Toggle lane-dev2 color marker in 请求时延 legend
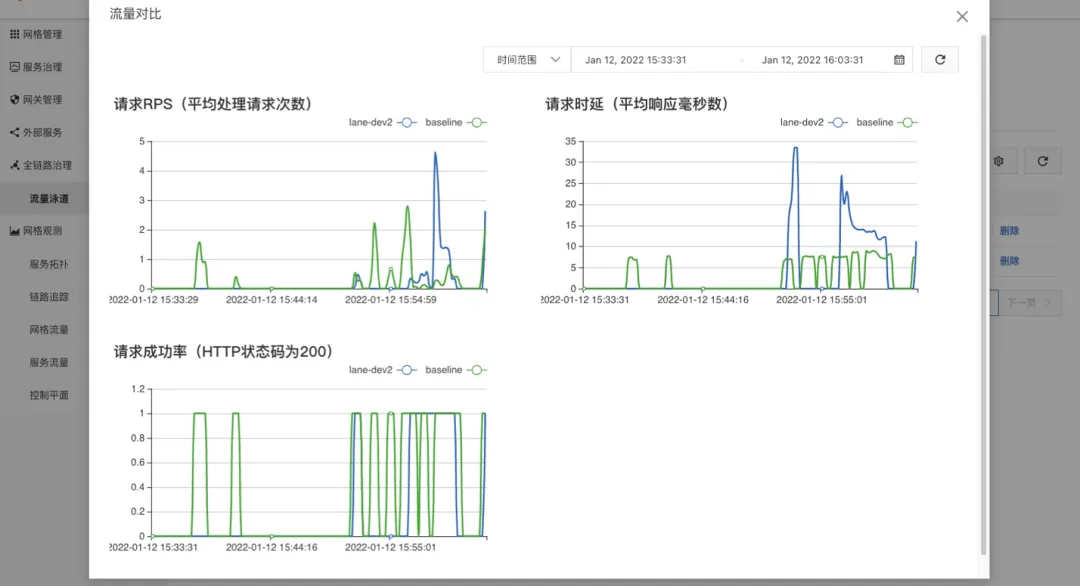Viewport: 1080px width, 586px height. pyautogui.click(x=838, y=123)
